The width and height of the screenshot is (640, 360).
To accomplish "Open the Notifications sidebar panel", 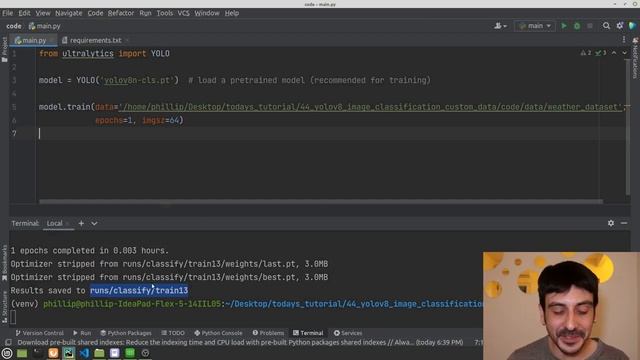I will coord(635,58).
